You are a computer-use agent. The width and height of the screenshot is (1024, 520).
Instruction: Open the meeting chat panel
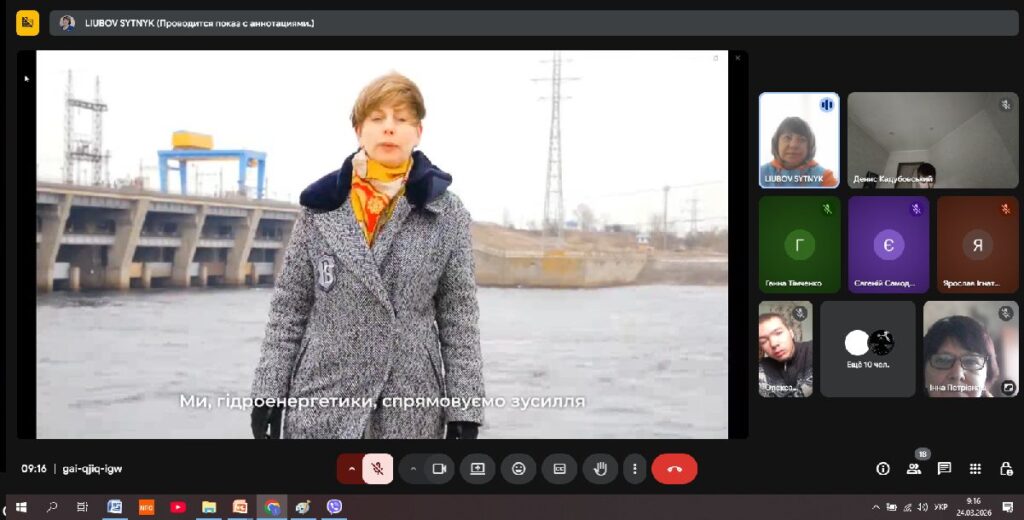click(944, 468)
